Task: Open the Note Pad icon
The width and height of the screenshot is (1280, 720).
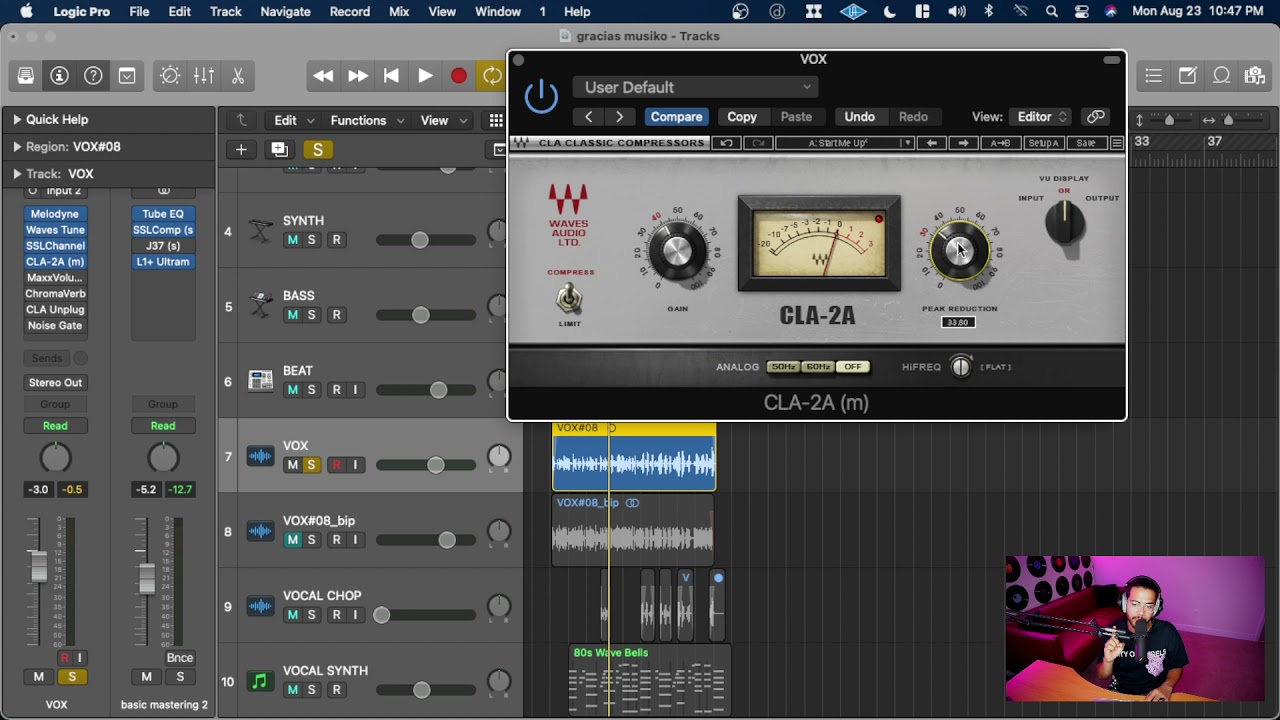Action: (1187, 76)
